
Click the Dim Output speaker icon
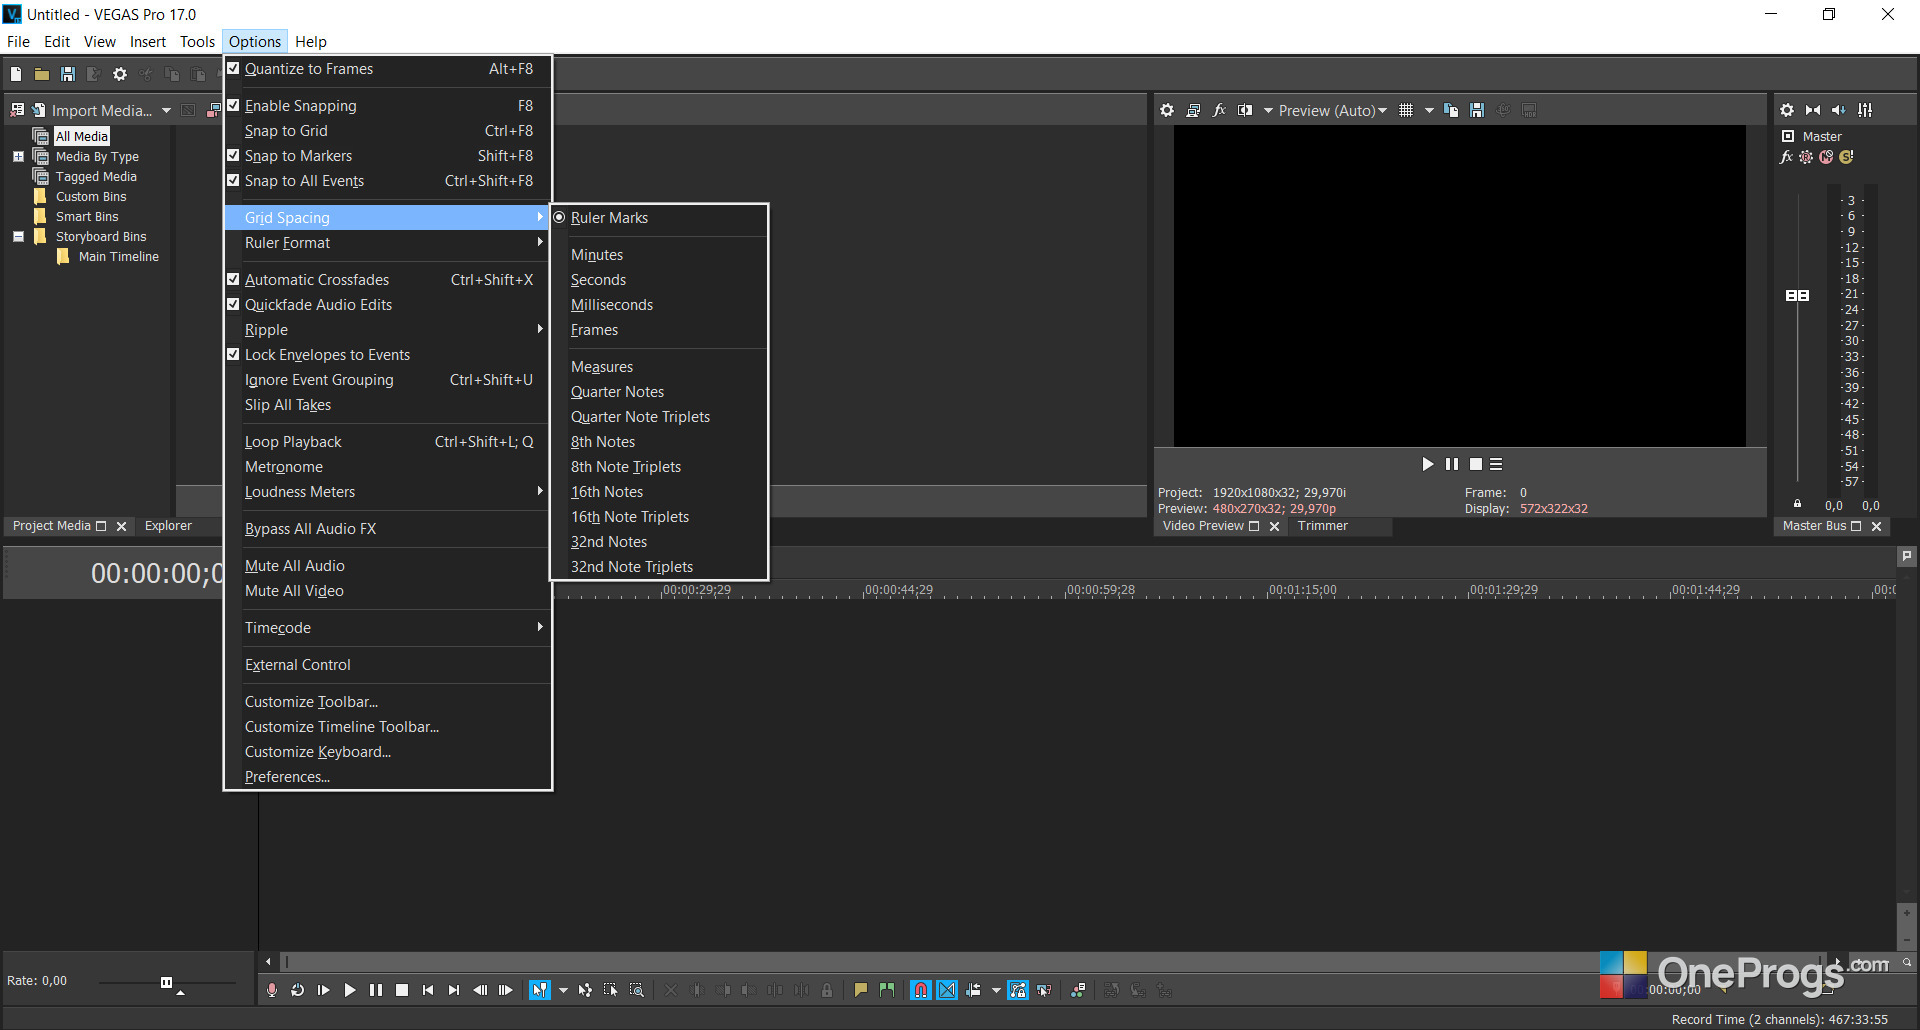click(x=1839, y=110)
